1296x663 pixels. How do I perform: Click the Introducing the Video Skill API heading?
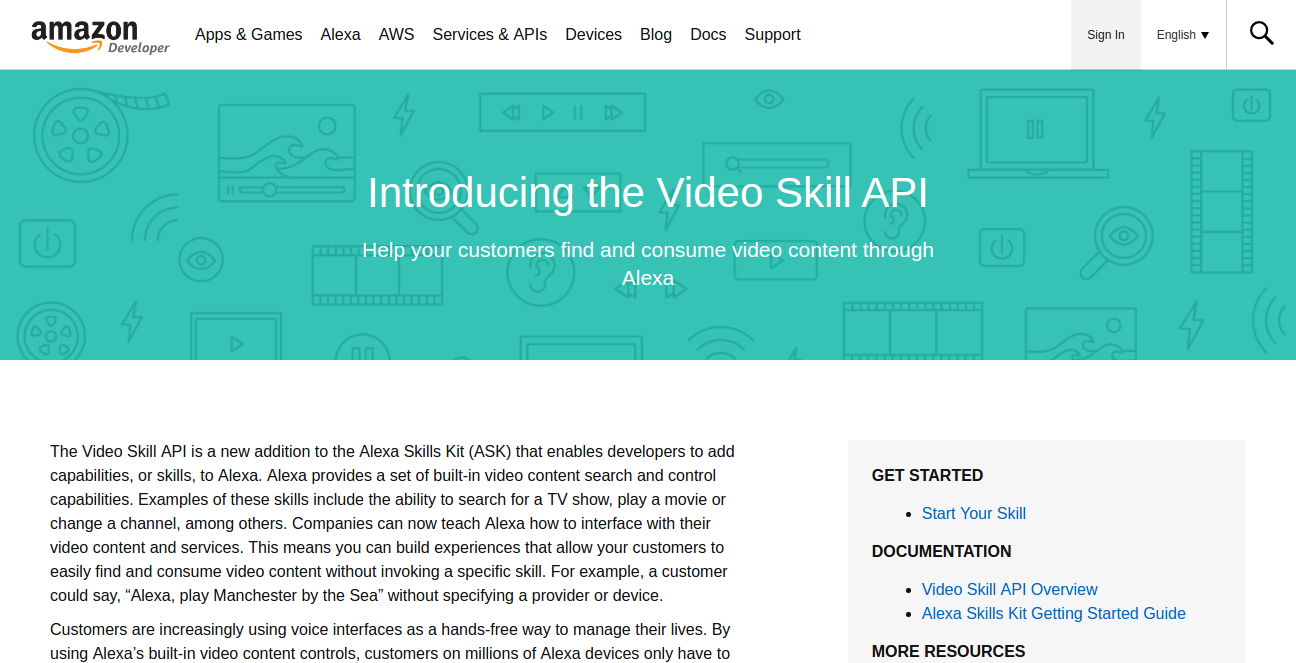[648, 193]
